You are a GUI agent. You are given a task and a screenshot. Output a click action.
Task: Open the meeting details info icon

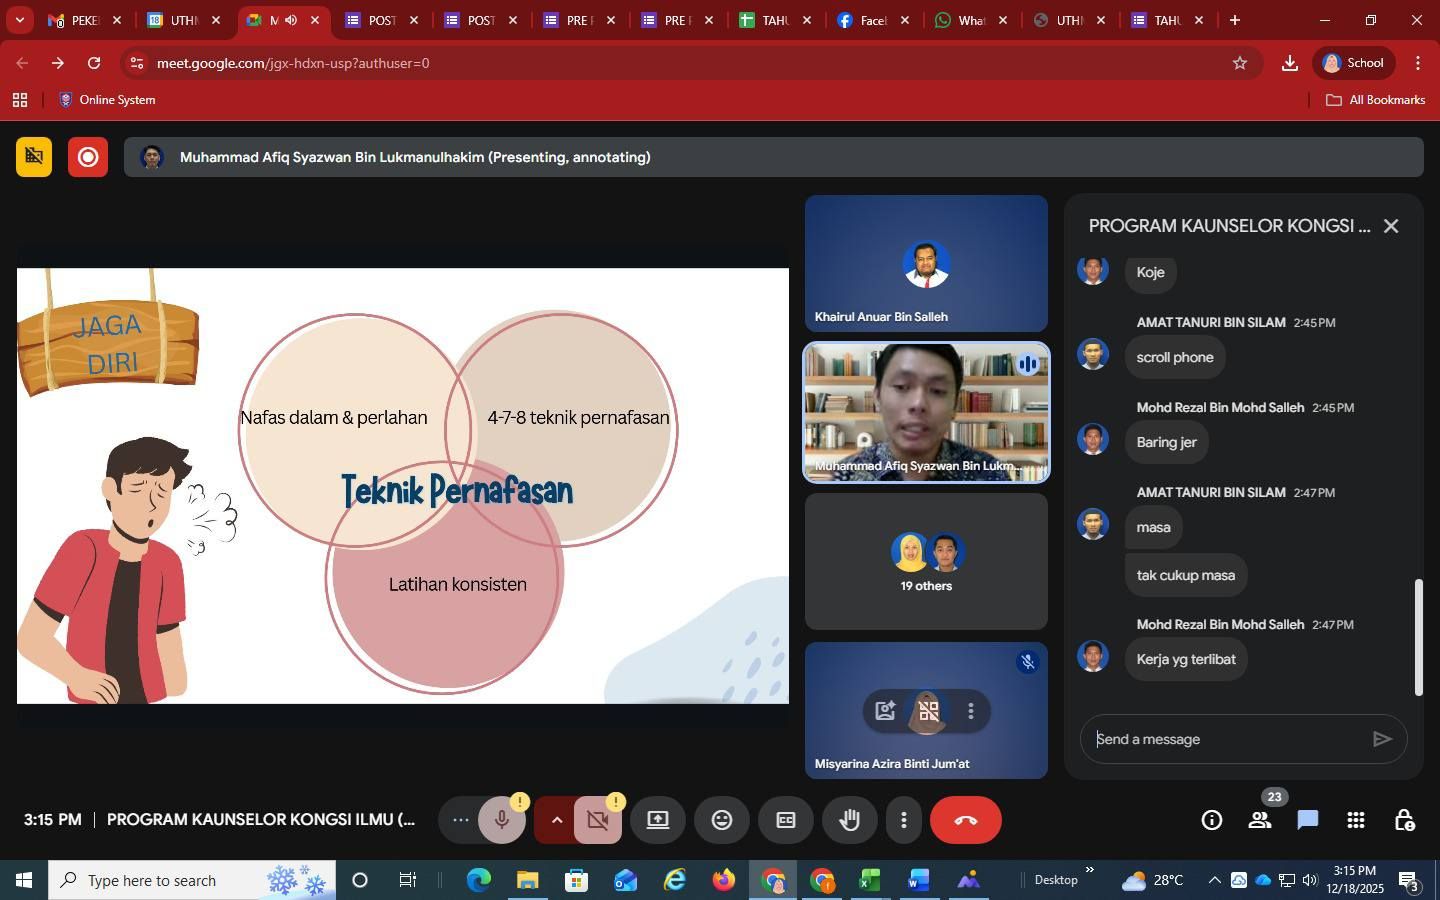pos(1211,820)
